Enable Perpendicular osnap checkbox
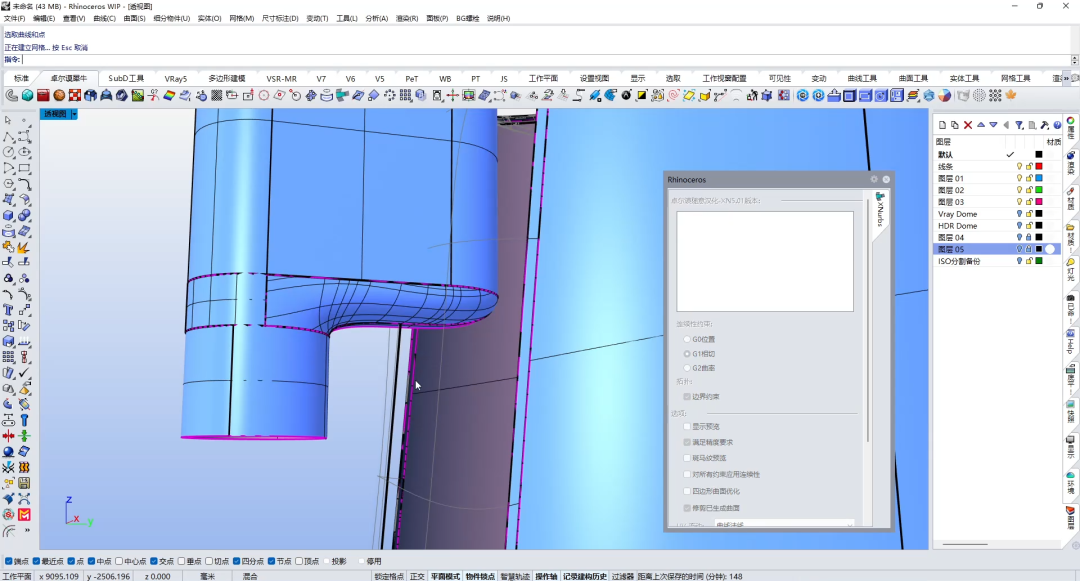 pyautogui.click(x=182, y=562)
